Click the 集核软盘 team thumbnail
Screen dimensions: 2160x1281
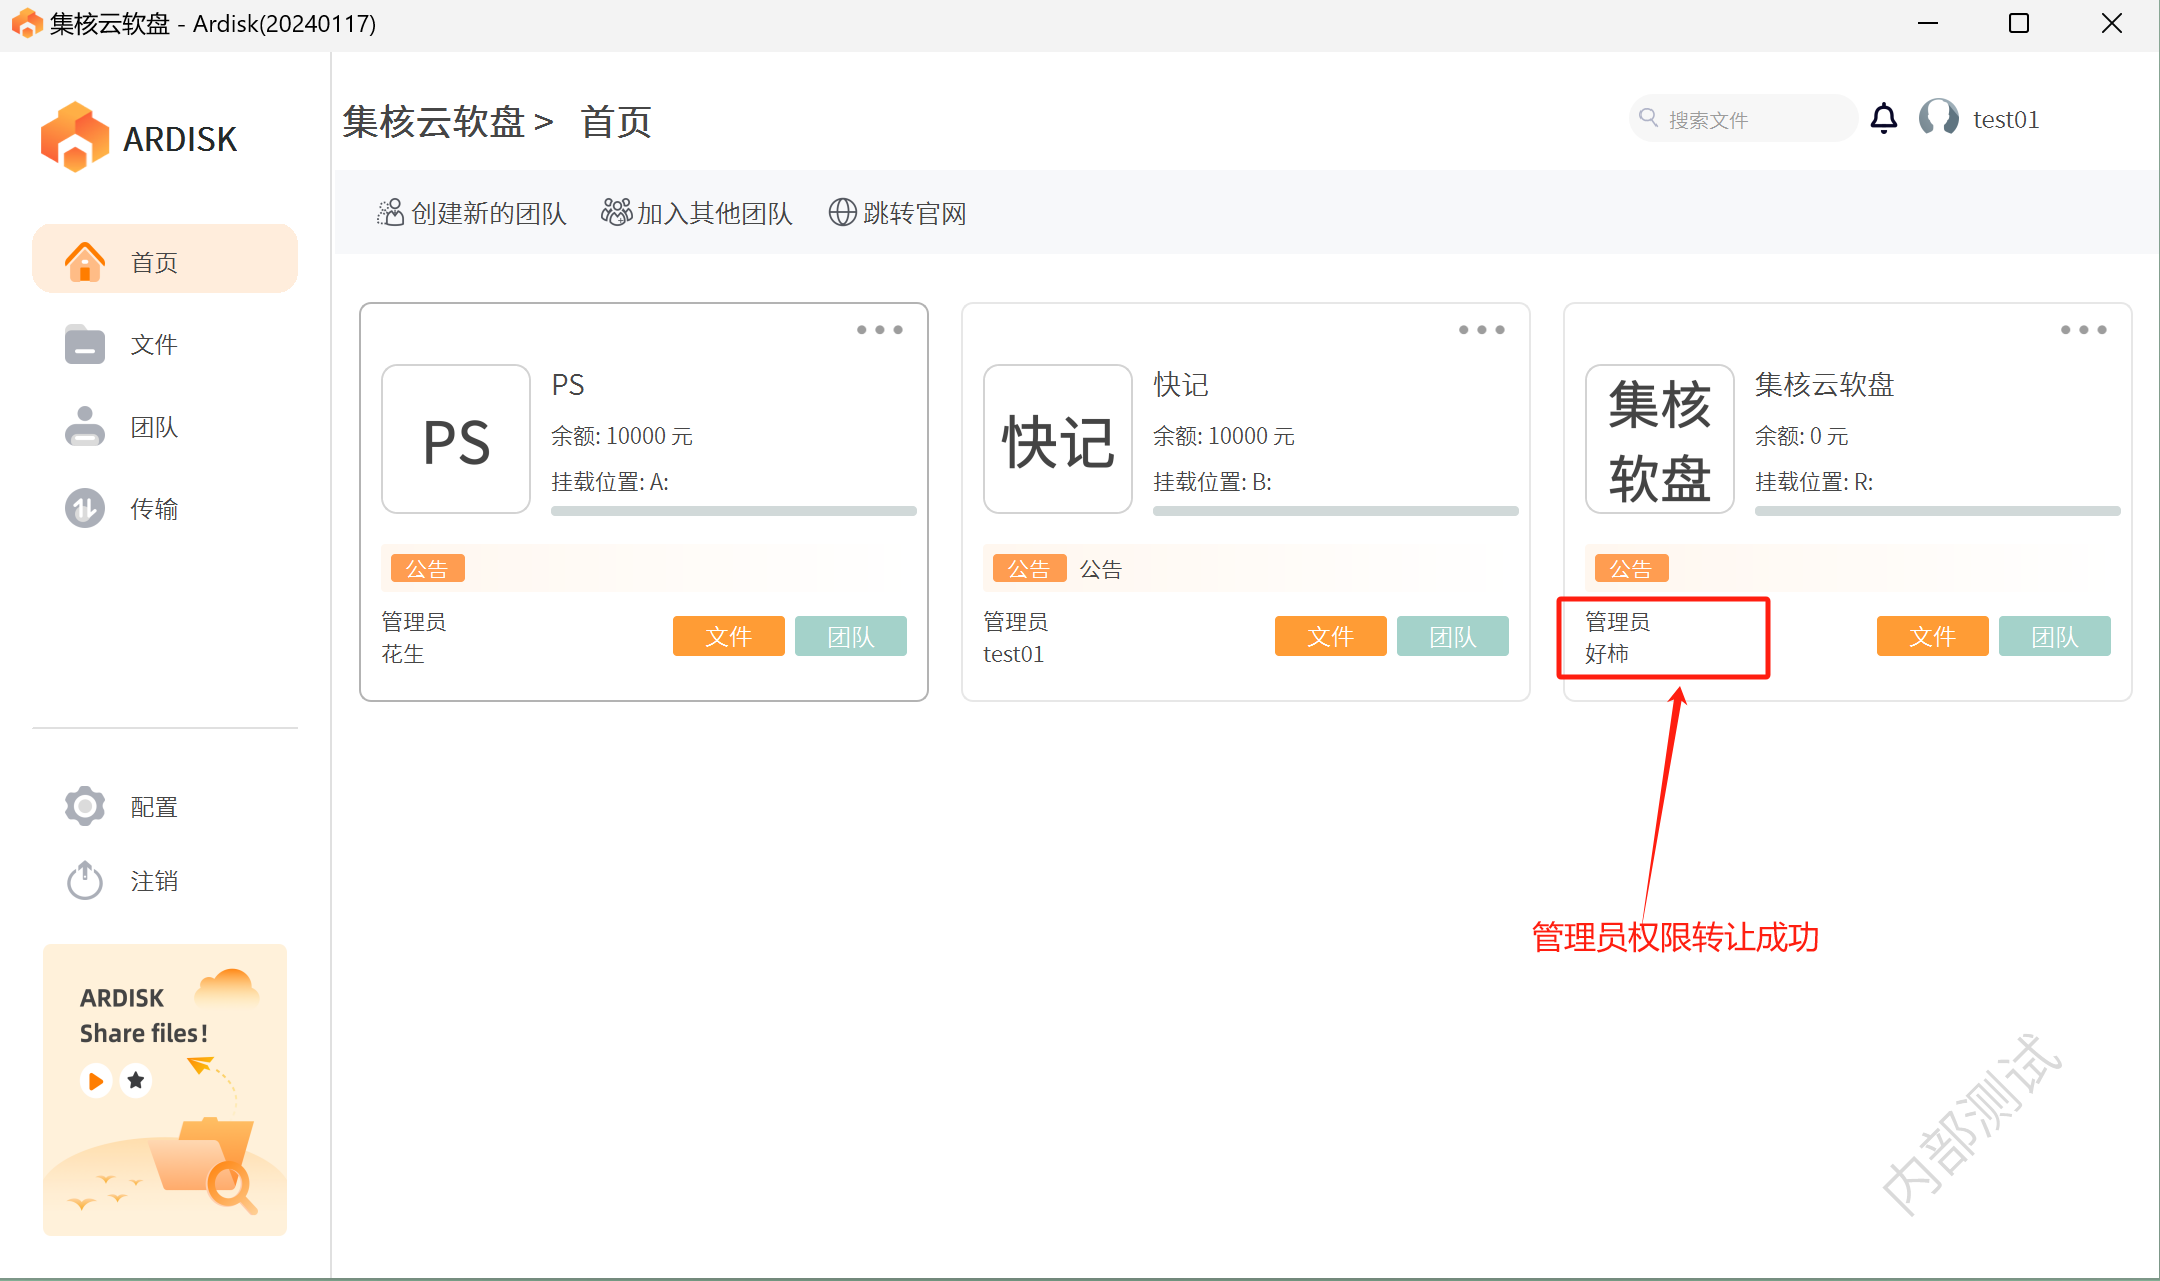(x=1659, y=439)
